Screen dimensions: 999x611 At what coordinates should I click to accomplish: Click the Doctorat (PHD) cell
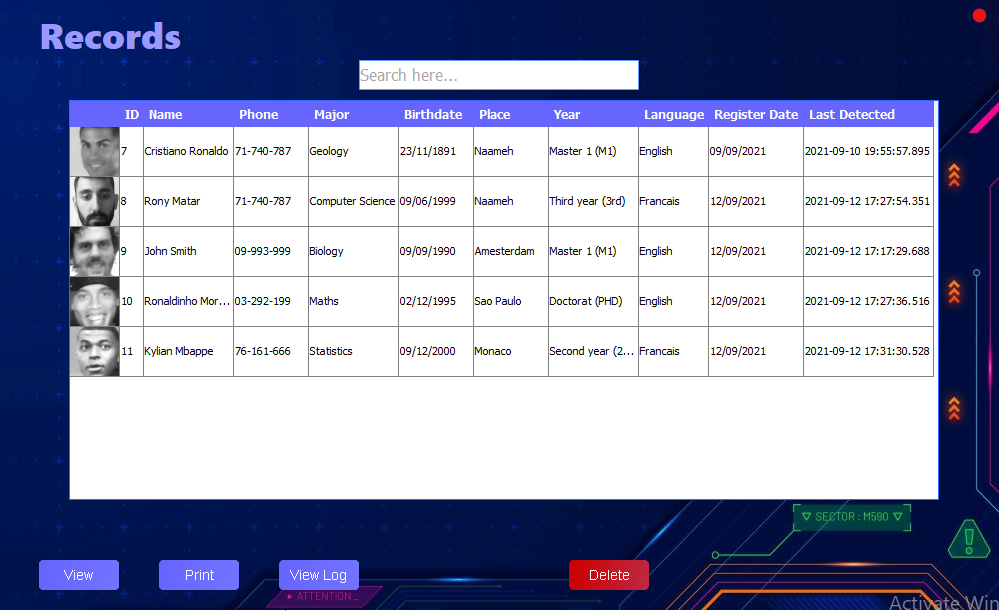point(593,301)
